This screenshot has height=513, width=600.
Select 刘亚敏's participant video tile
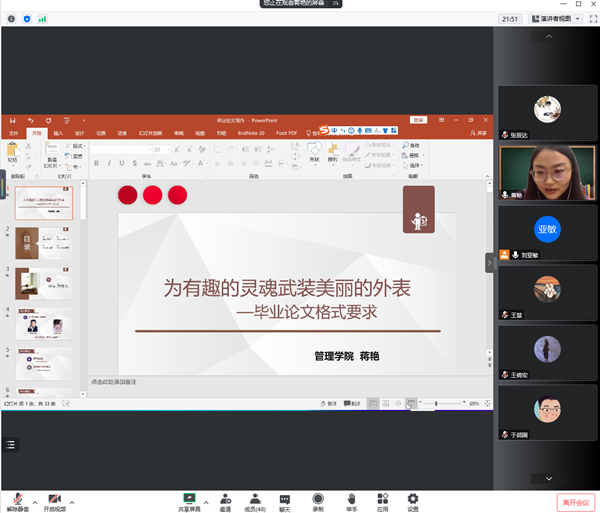pyautogui.click(x=546, y=232)
